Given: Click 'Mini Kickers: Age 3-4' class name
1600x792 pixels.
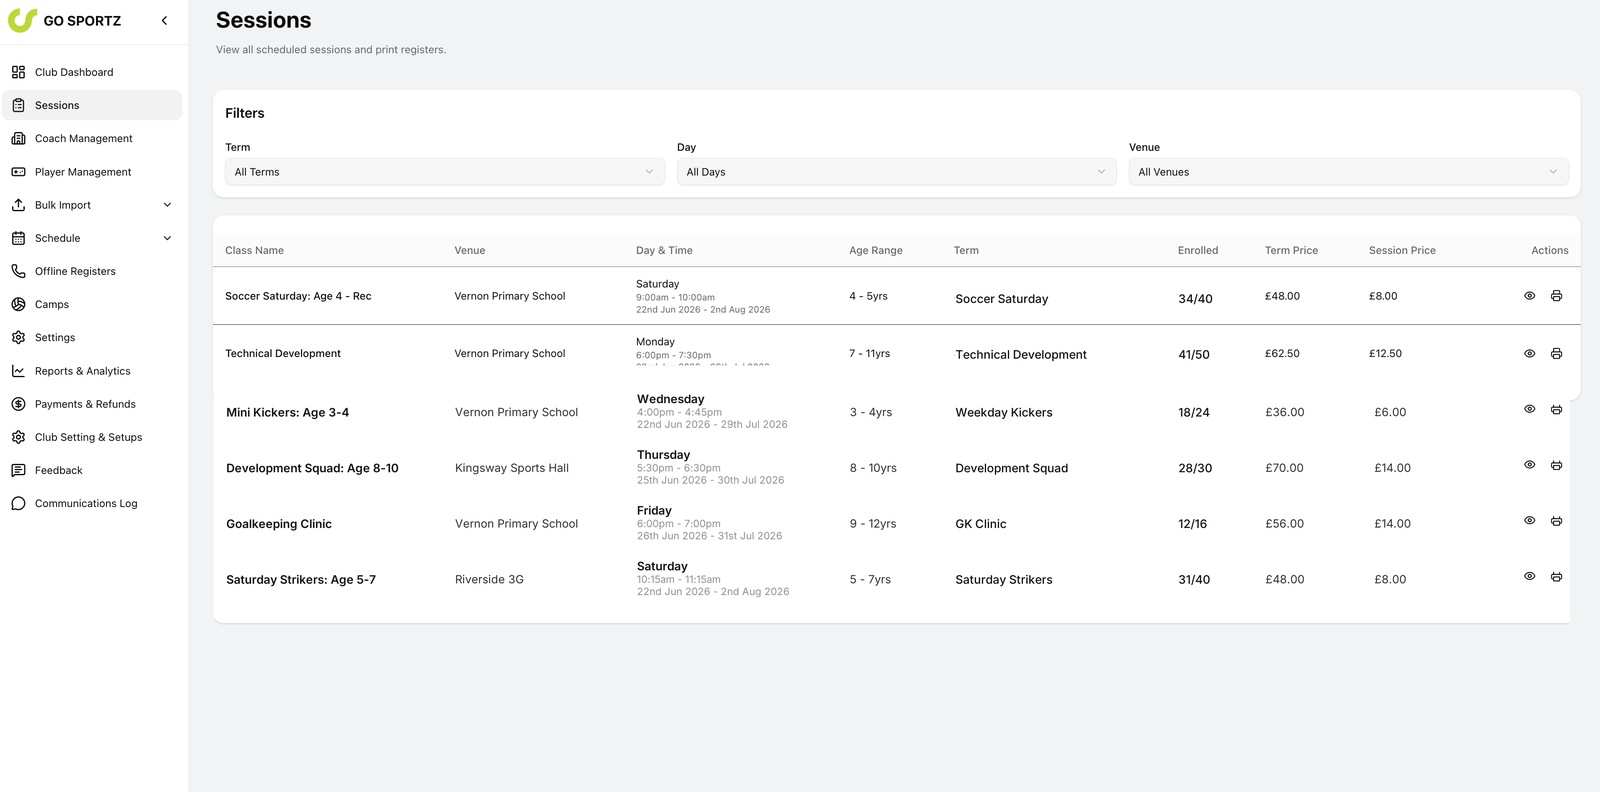Looking at the screenshot, I should pos(287,412).
